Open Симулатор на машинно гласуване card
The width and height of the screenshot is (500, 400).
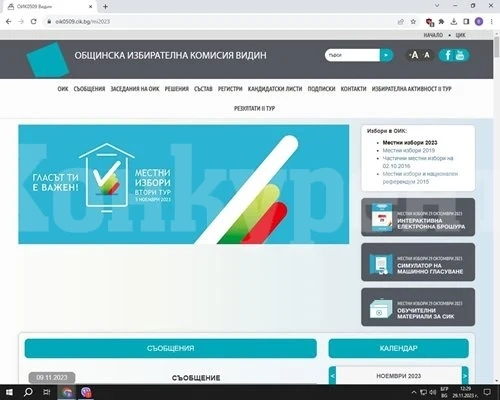click(x=418, y=262)
